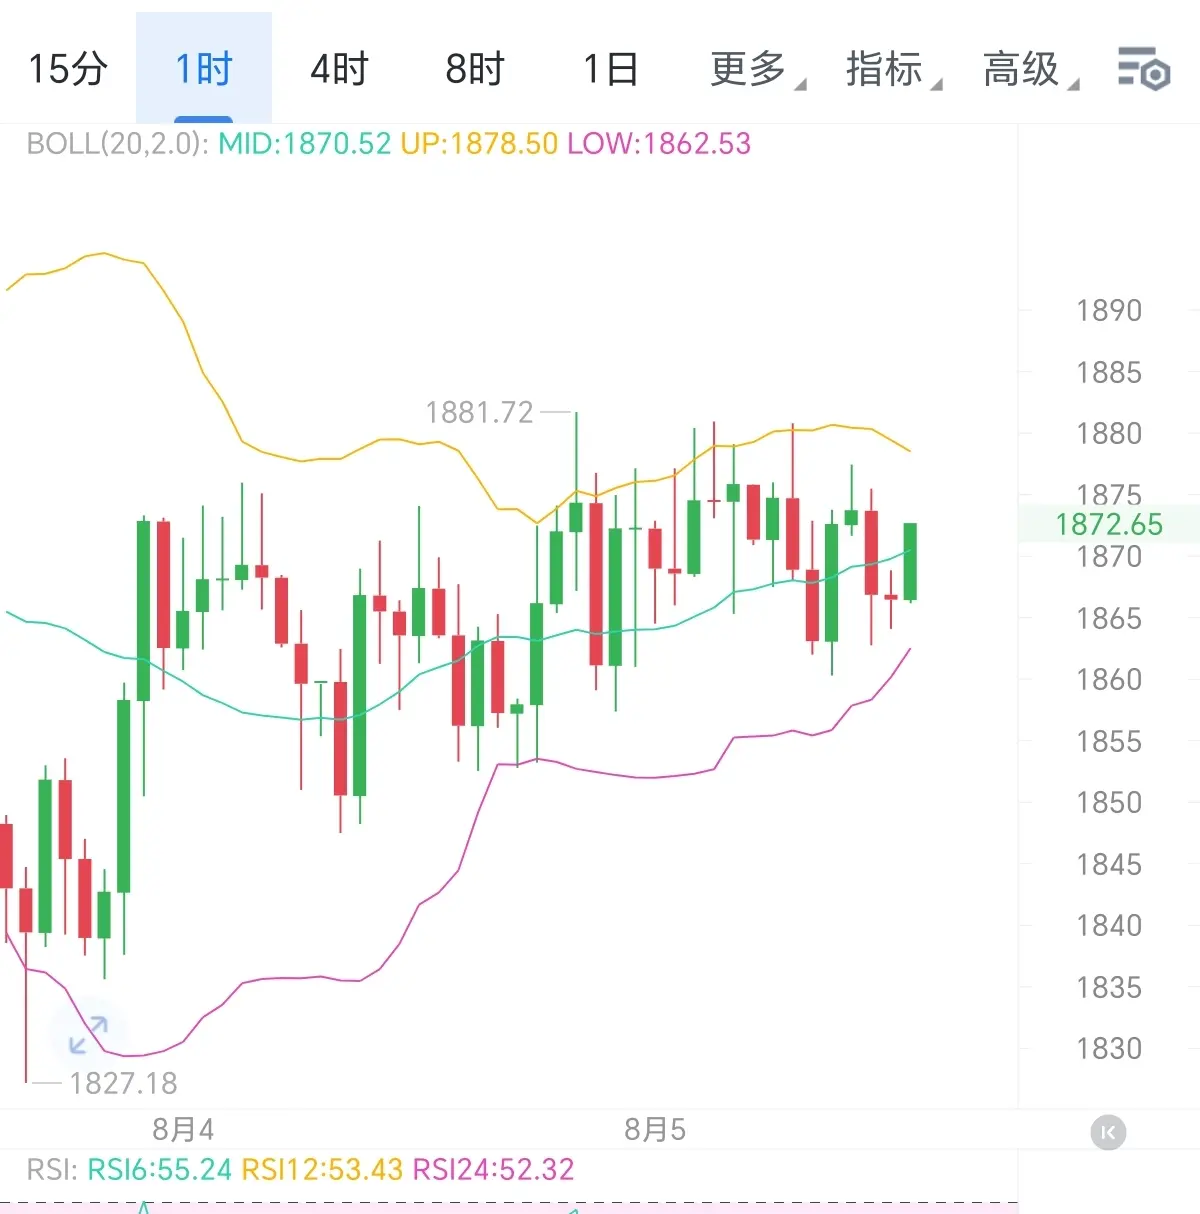
Task: Click the UP:1878.50 value
Action: (479, 144)
